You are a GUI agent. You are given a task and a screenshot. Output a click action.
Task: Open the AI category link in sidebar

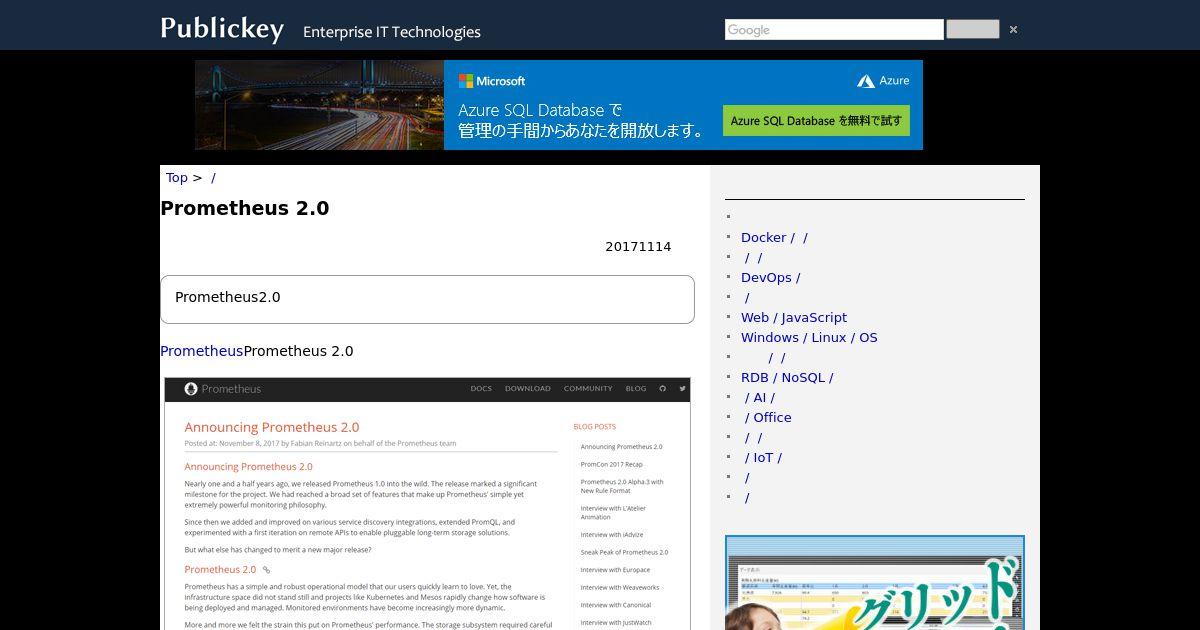[x=759, y=397]
